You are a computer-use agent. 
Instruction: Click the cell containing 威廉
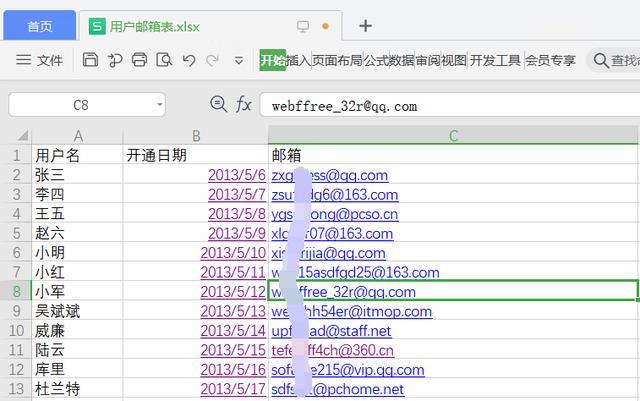tap(78, 330)
